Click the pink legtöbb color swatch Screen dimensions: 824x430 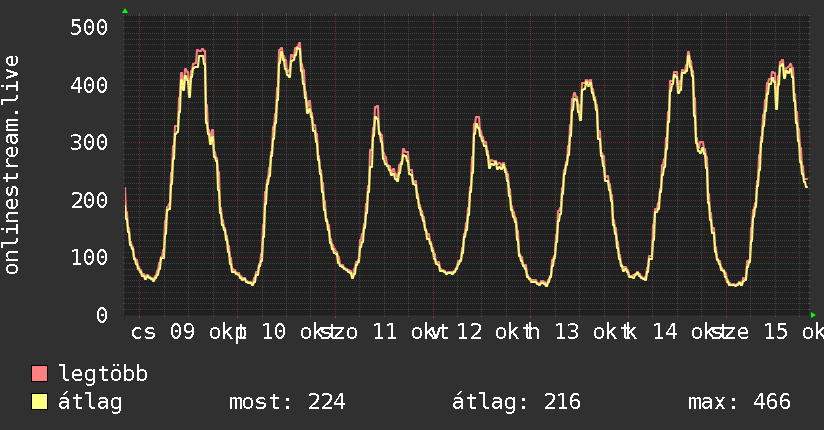39,373
